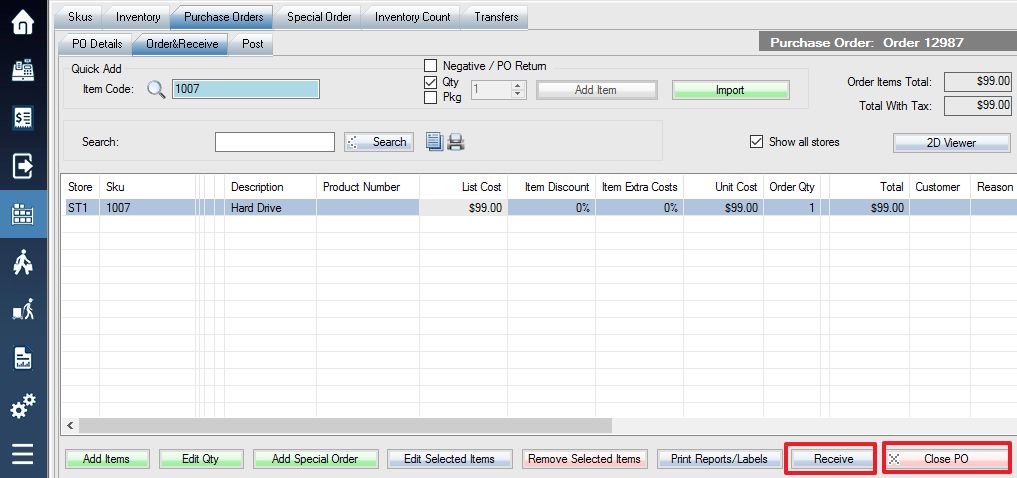Click the Receive button
The height and width of the screenshot is (478, 1017).
[x=833, y=459]
